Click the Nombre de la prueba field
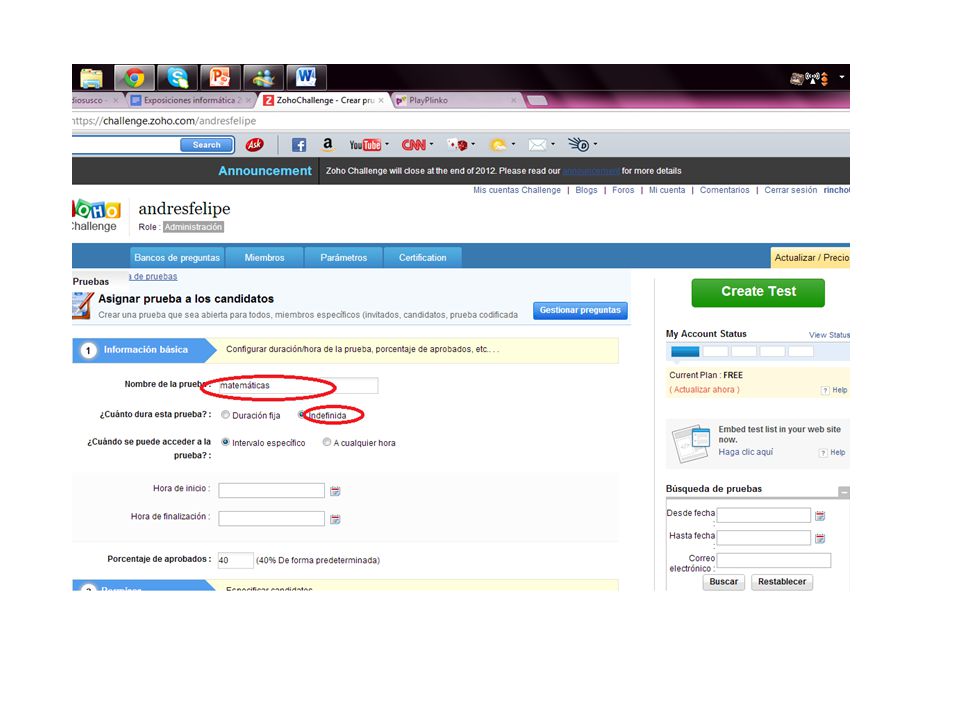The width and height of the screenshot is (960, 720). [x=298, y=385]
